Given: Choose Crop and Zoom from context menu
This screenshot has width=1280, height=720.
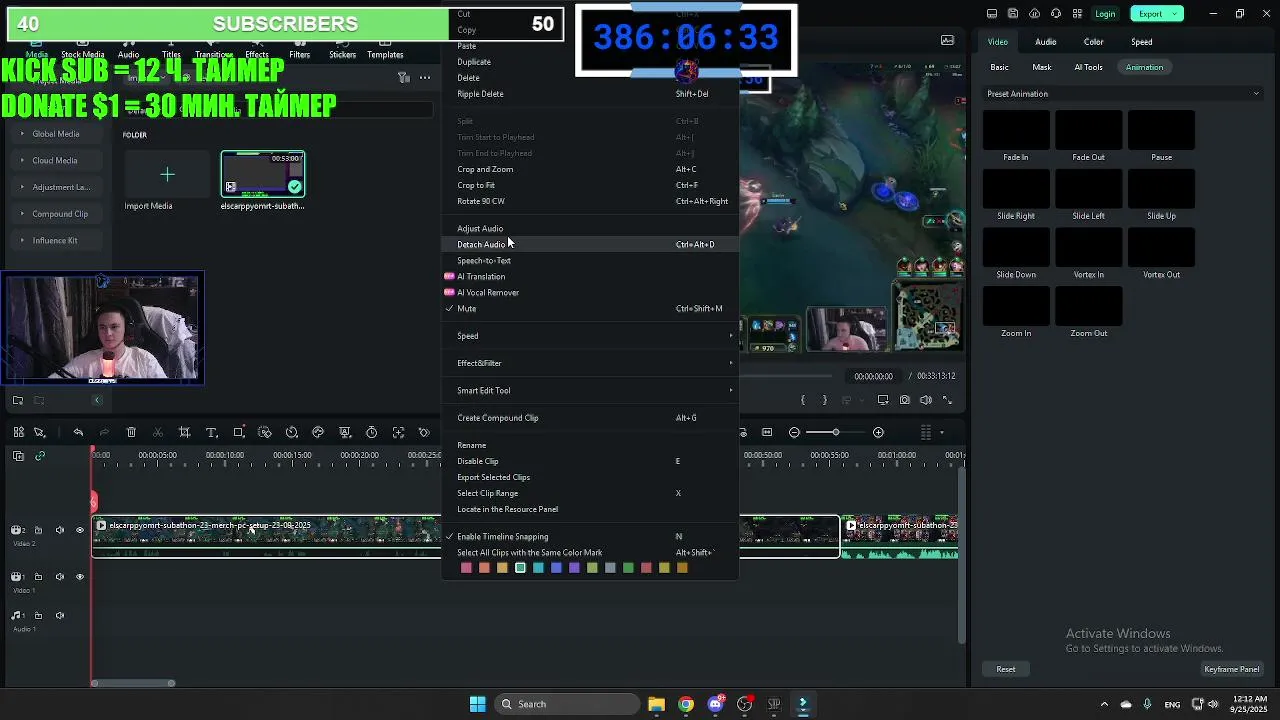Looking at the screenshot, I should pyautogui.click(x=590, y=169).
